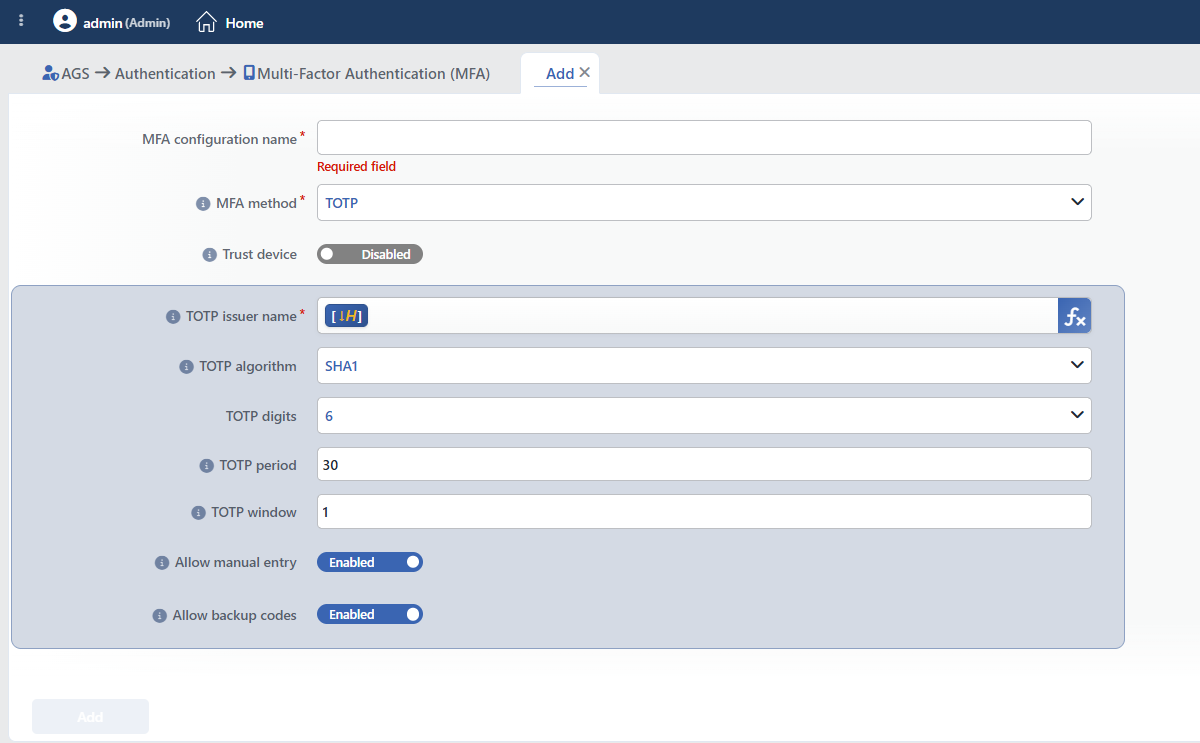This screenshot has width=1200, height=743.
Task: Click the info icon beside Allow backup codes
Action: point(159,616)
